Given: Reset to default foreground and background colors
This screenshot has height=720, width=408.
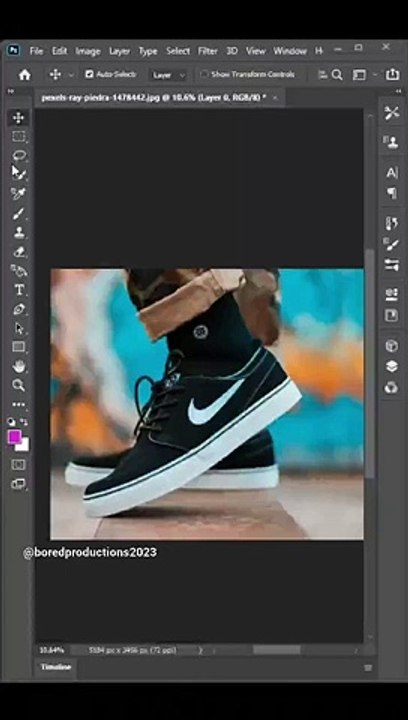Looking at the screenshot, I should 12,422.
